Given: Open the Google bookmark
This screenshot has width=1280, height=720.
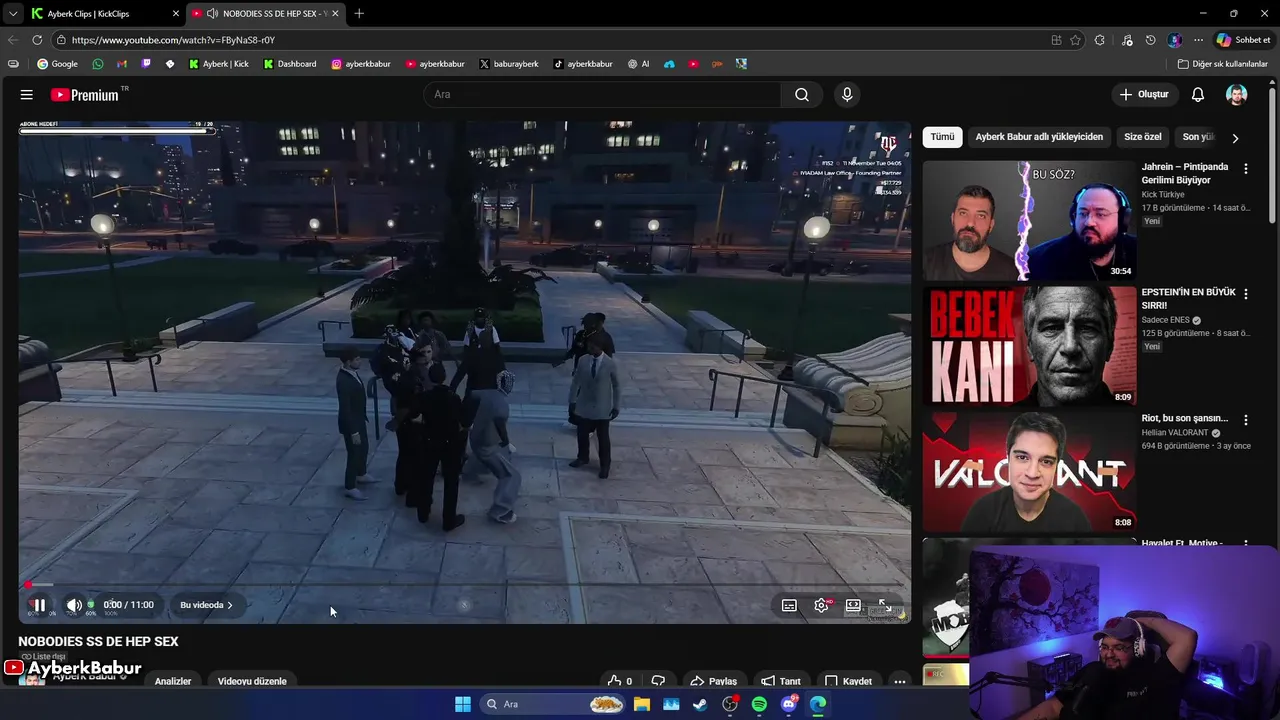Looking at the screenshot, I should (x=57, y=64).
